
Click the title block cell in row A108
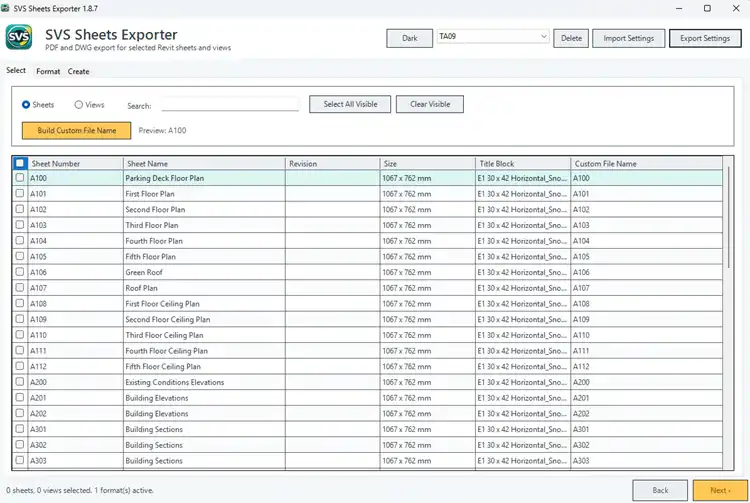(x=523, y=304)
